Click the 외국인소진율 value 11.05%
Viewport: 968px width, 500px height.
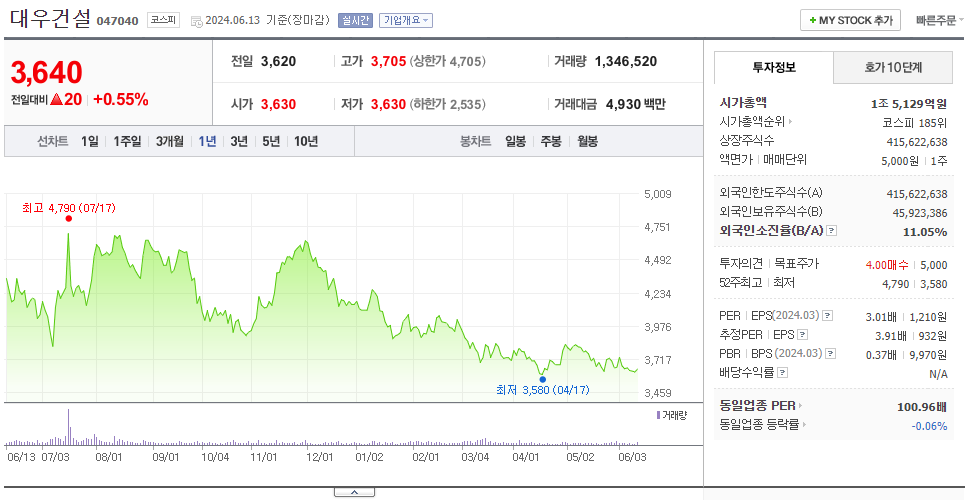pyautogui.click(x=925, y=231)
